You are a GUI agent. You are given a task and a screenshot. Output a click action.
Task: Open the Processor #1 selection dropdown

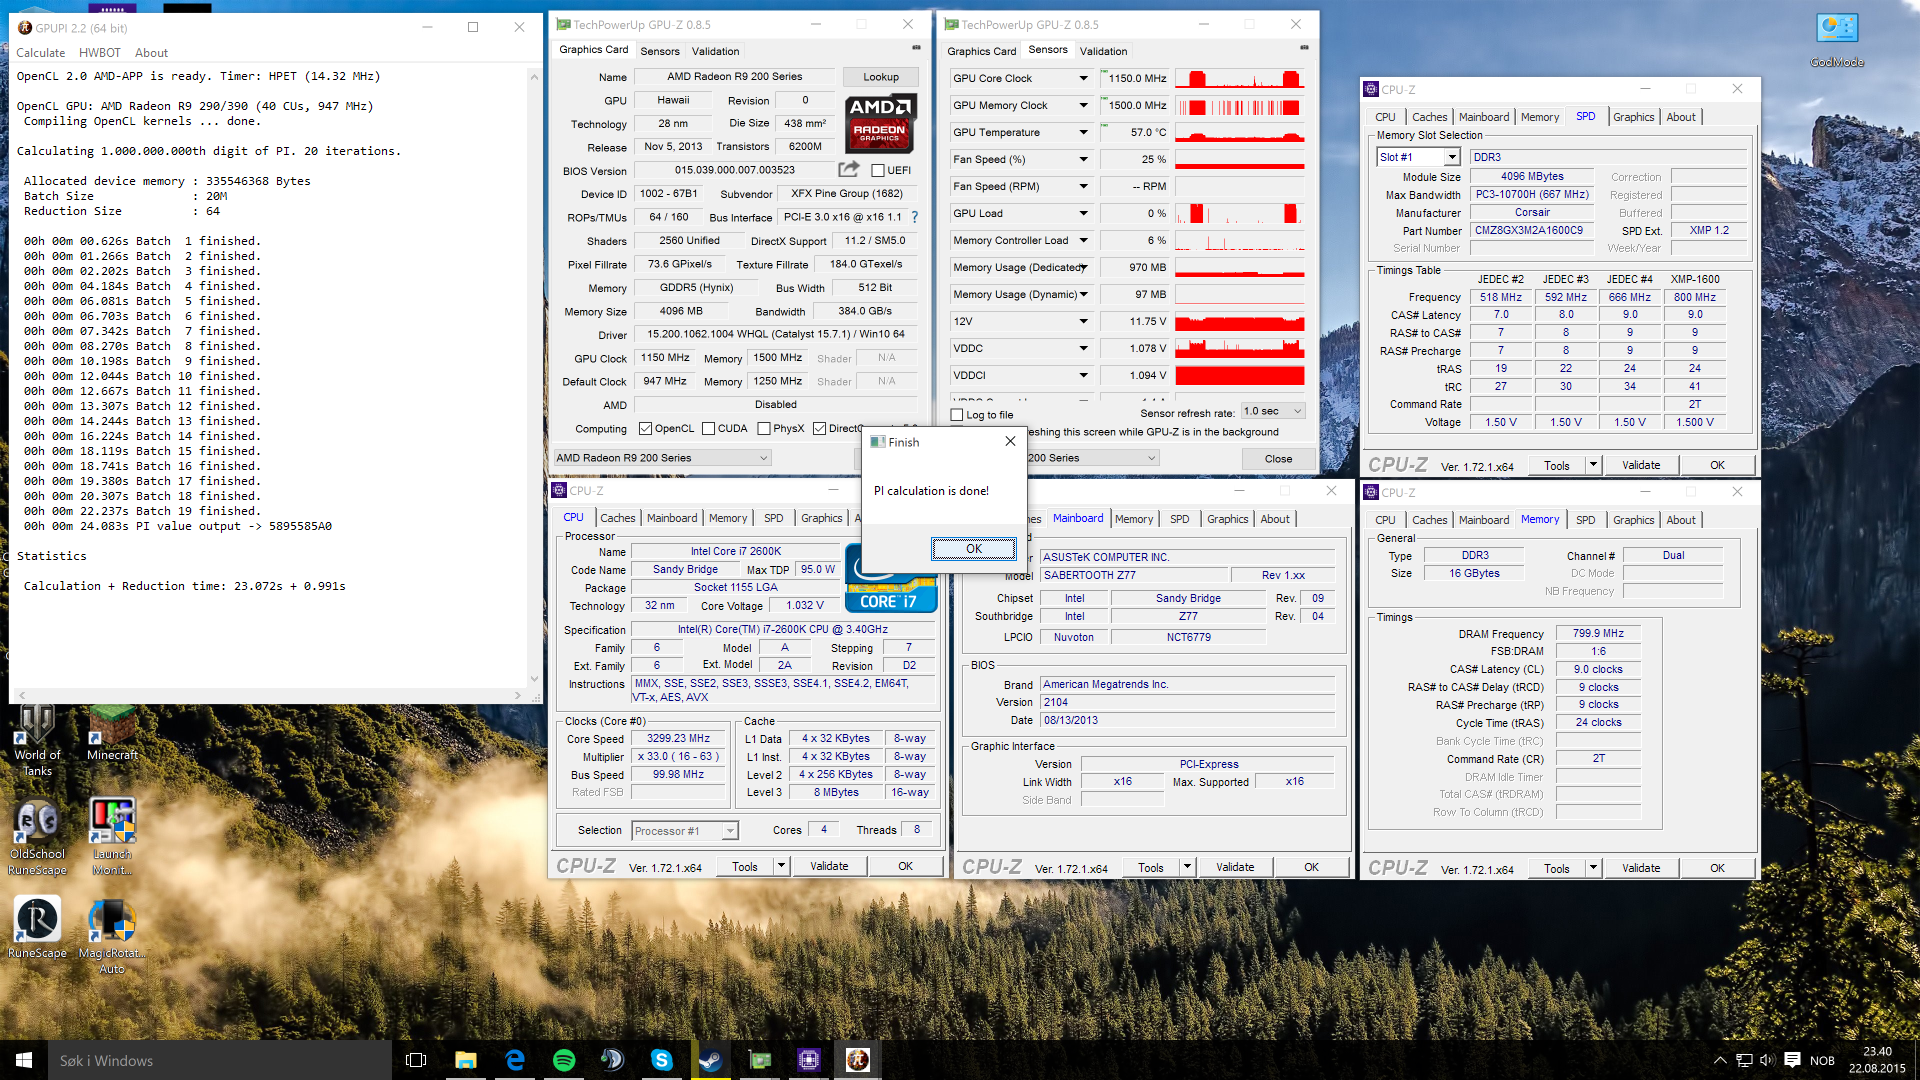[x=685, y=831]
